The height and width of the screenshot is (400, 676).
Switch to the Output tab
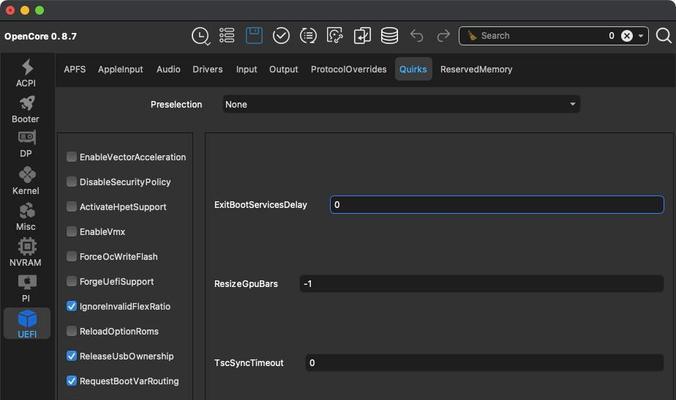283,69
